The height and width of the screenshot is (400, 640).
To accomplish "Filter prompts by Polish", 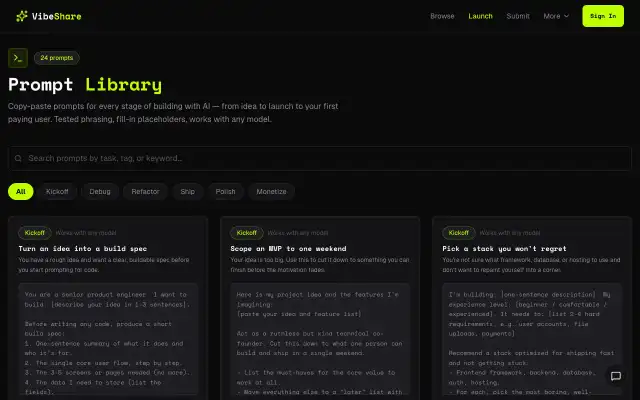I will tap(225, 191).
